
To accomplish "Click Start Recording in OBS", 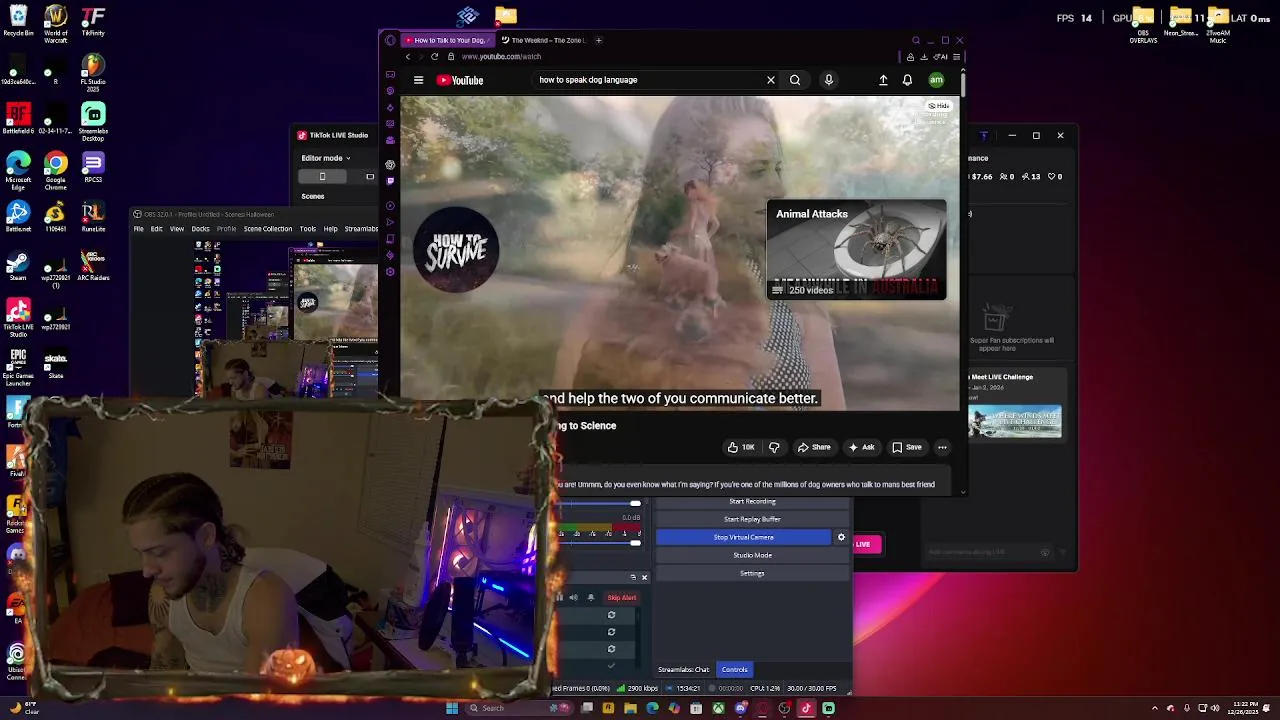I will (752, 501).
